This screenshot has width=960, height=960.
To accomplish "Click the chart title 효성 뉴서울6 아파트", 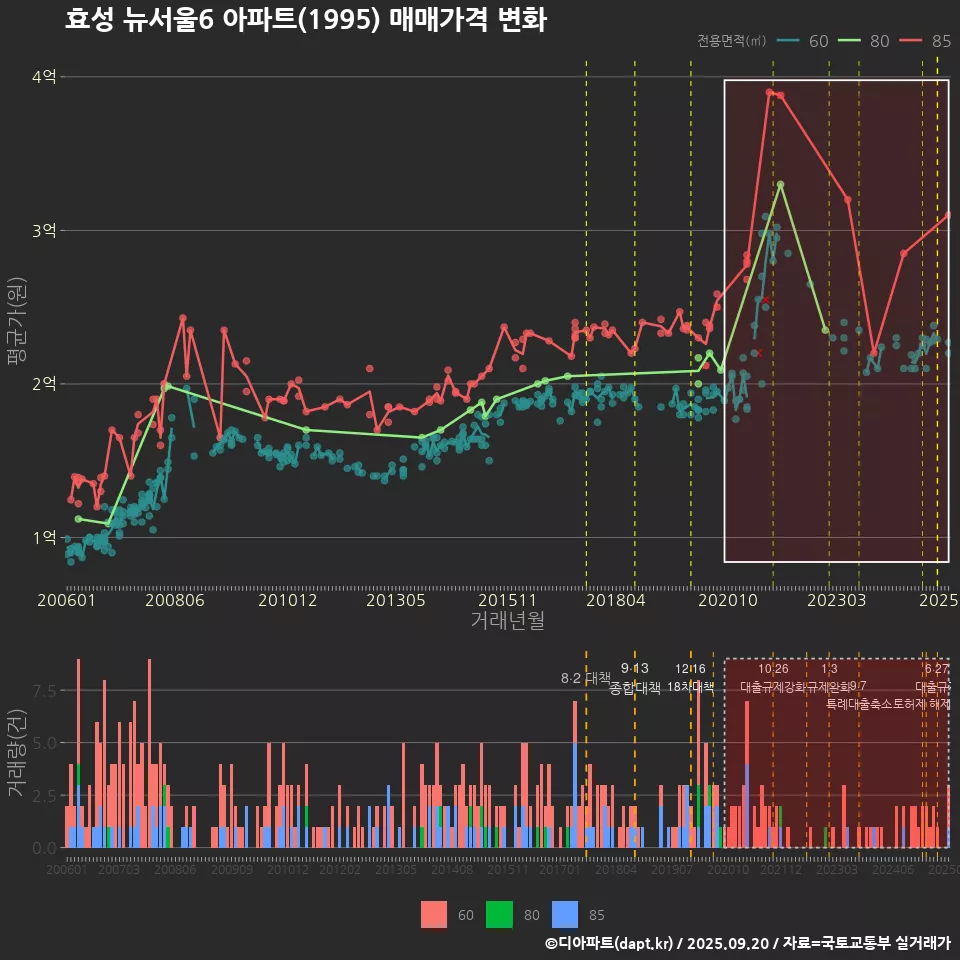I will point(305,20).
